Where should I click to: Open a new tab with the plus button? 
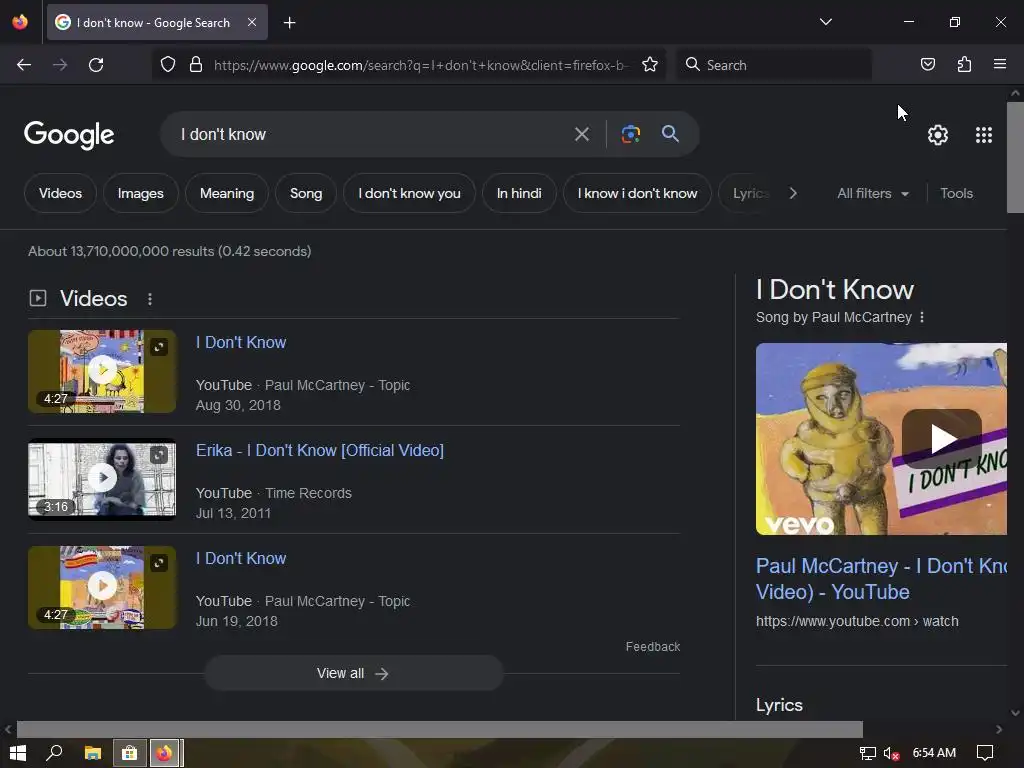click(289, 23)
